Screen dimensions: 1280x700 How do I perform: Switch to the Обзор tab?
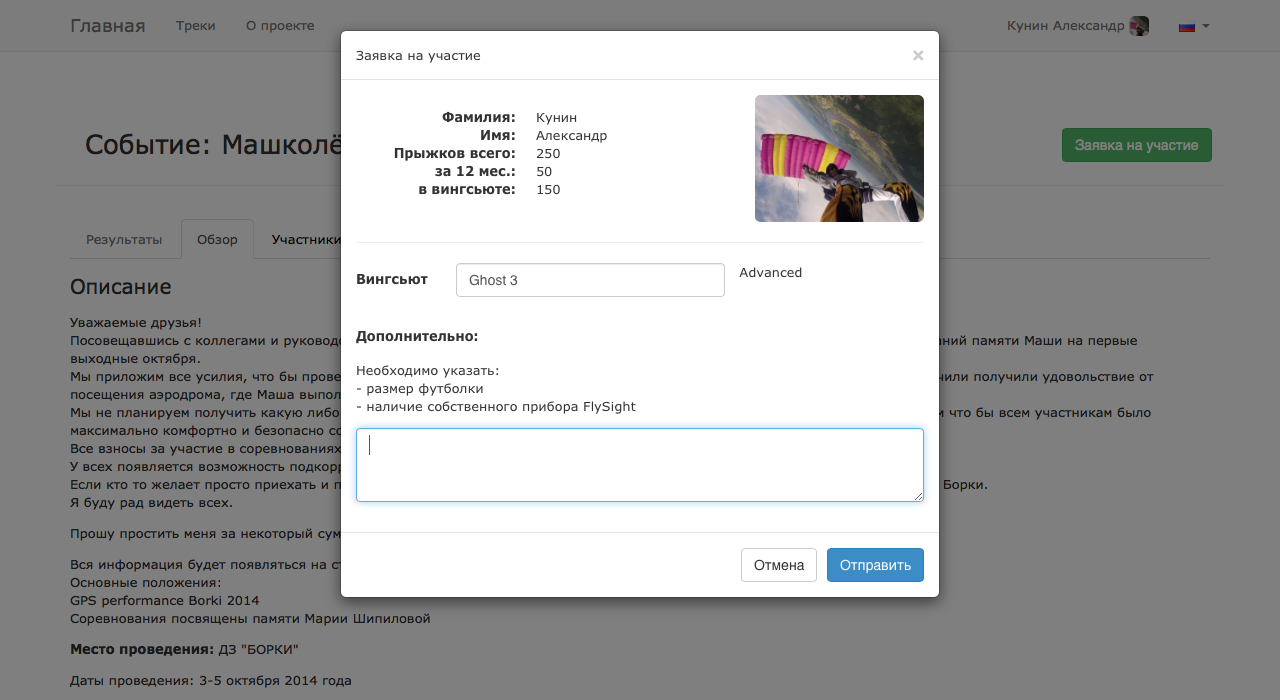point(217,240)
